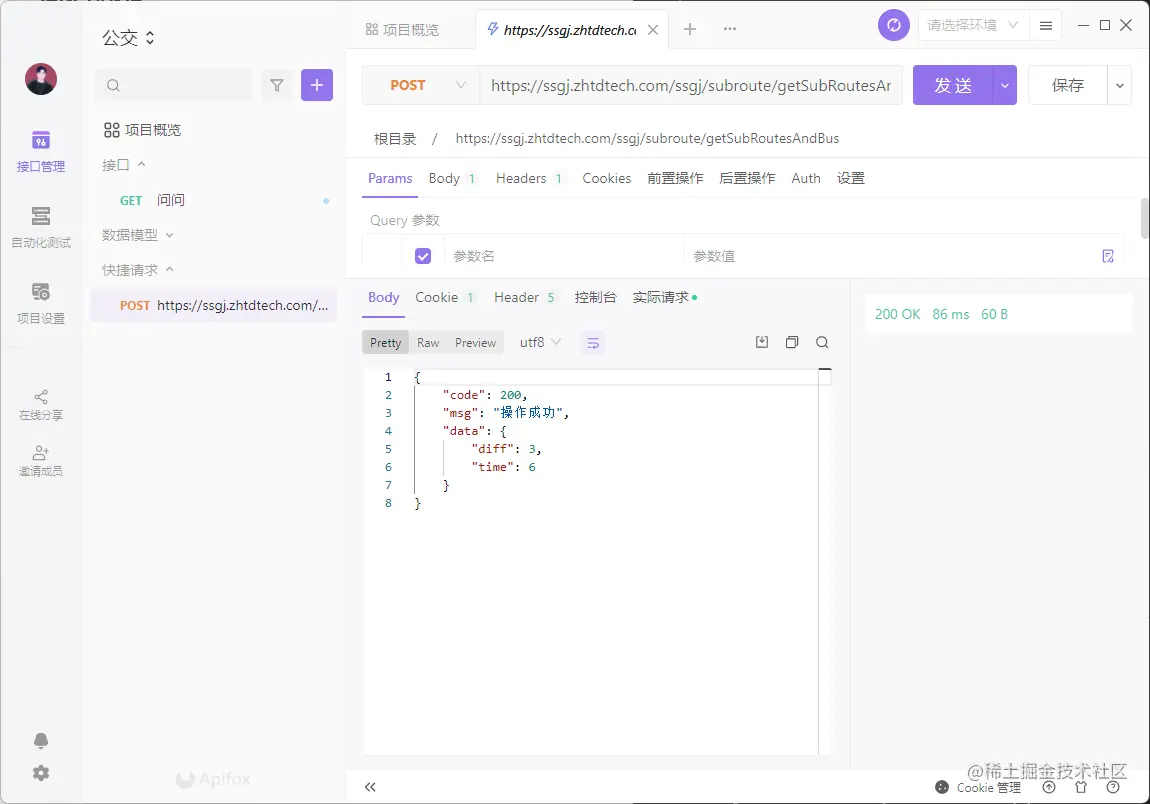The image size is (1150, 804).
Task: Click the 参数名 input field
Action: (563, 256)
